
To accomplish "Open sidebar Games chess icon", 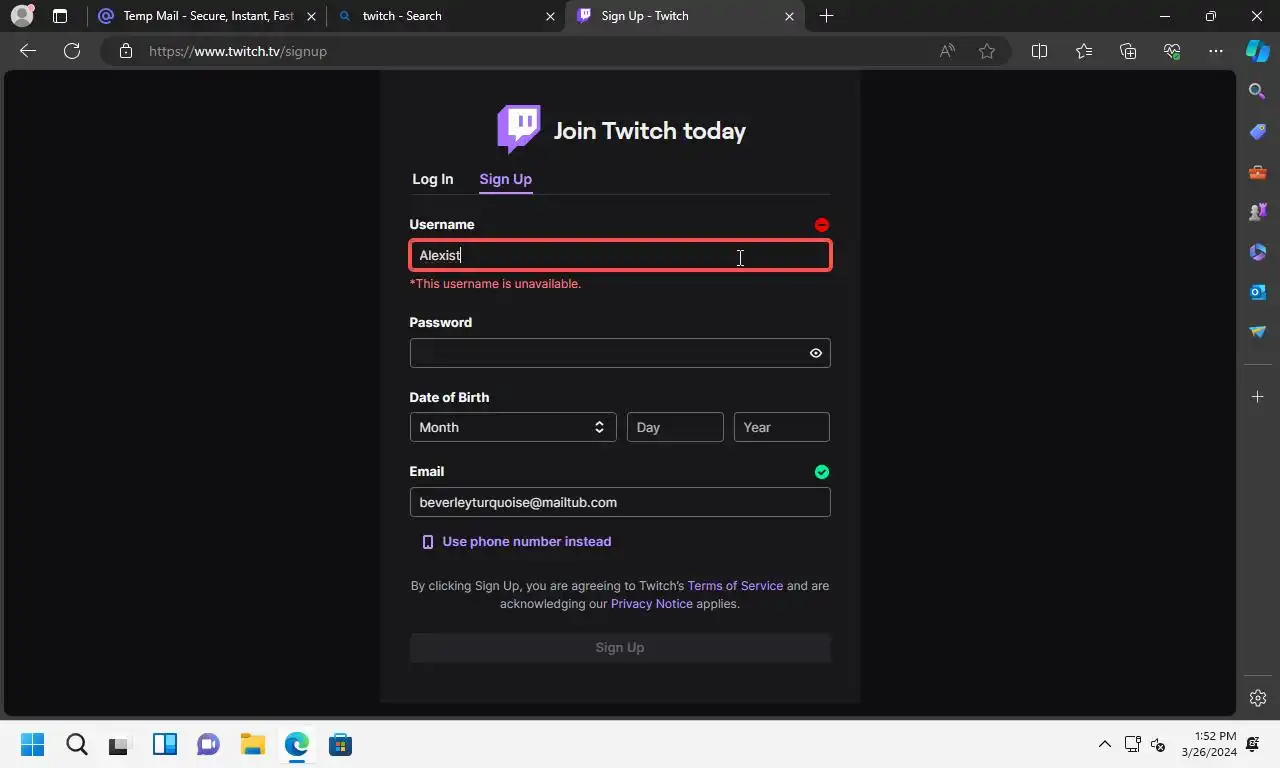I will [1258, 212].
